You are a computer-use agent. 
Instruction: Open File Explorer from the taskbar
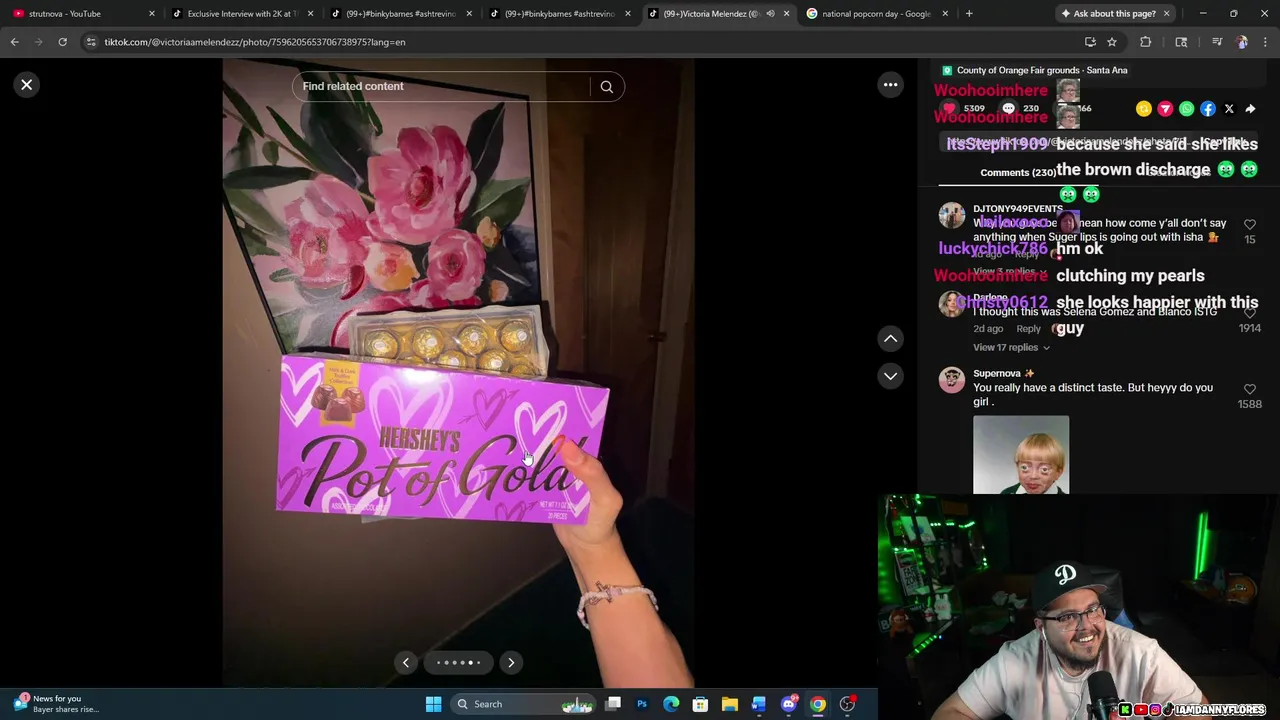(x=730, y=704)
